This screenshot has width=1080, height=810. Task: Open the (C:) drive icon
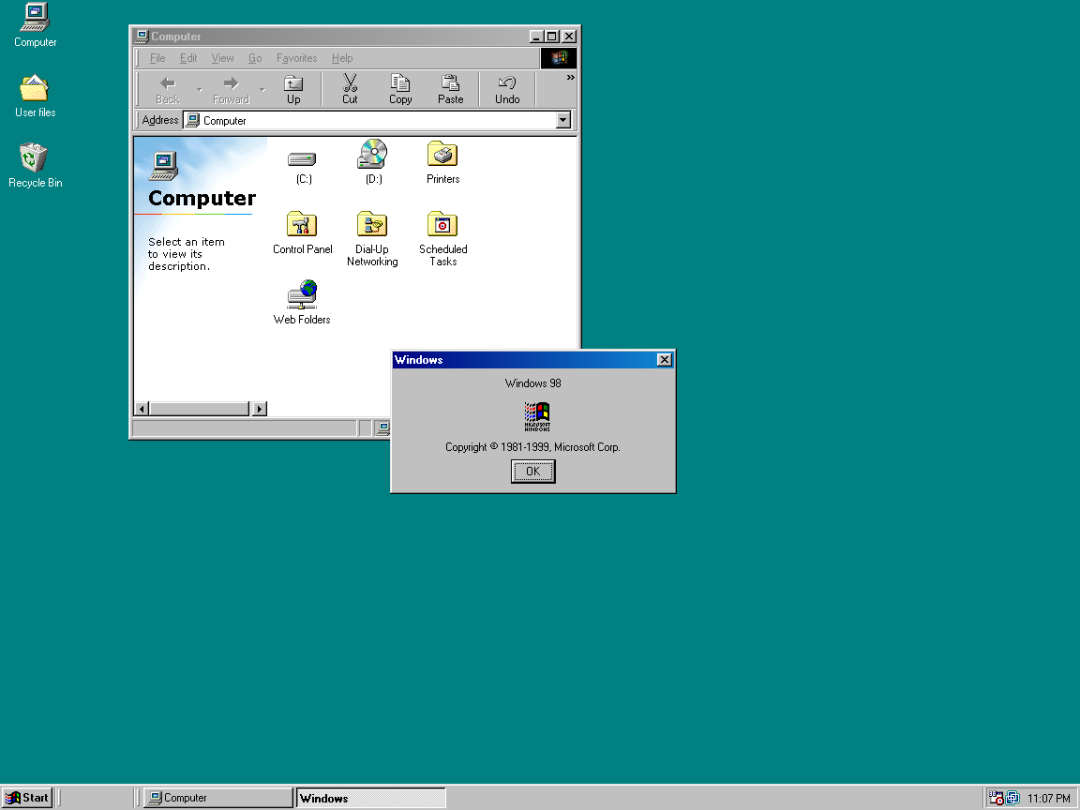pos(302,158)
